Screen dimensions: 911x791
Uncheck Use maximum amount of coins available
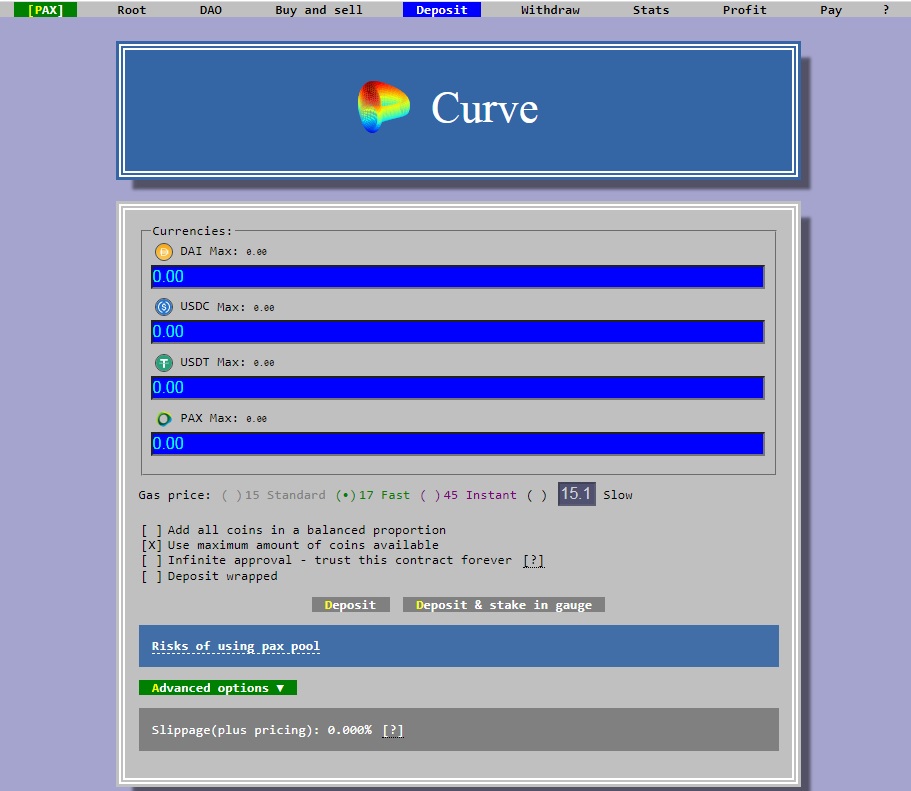151,545
